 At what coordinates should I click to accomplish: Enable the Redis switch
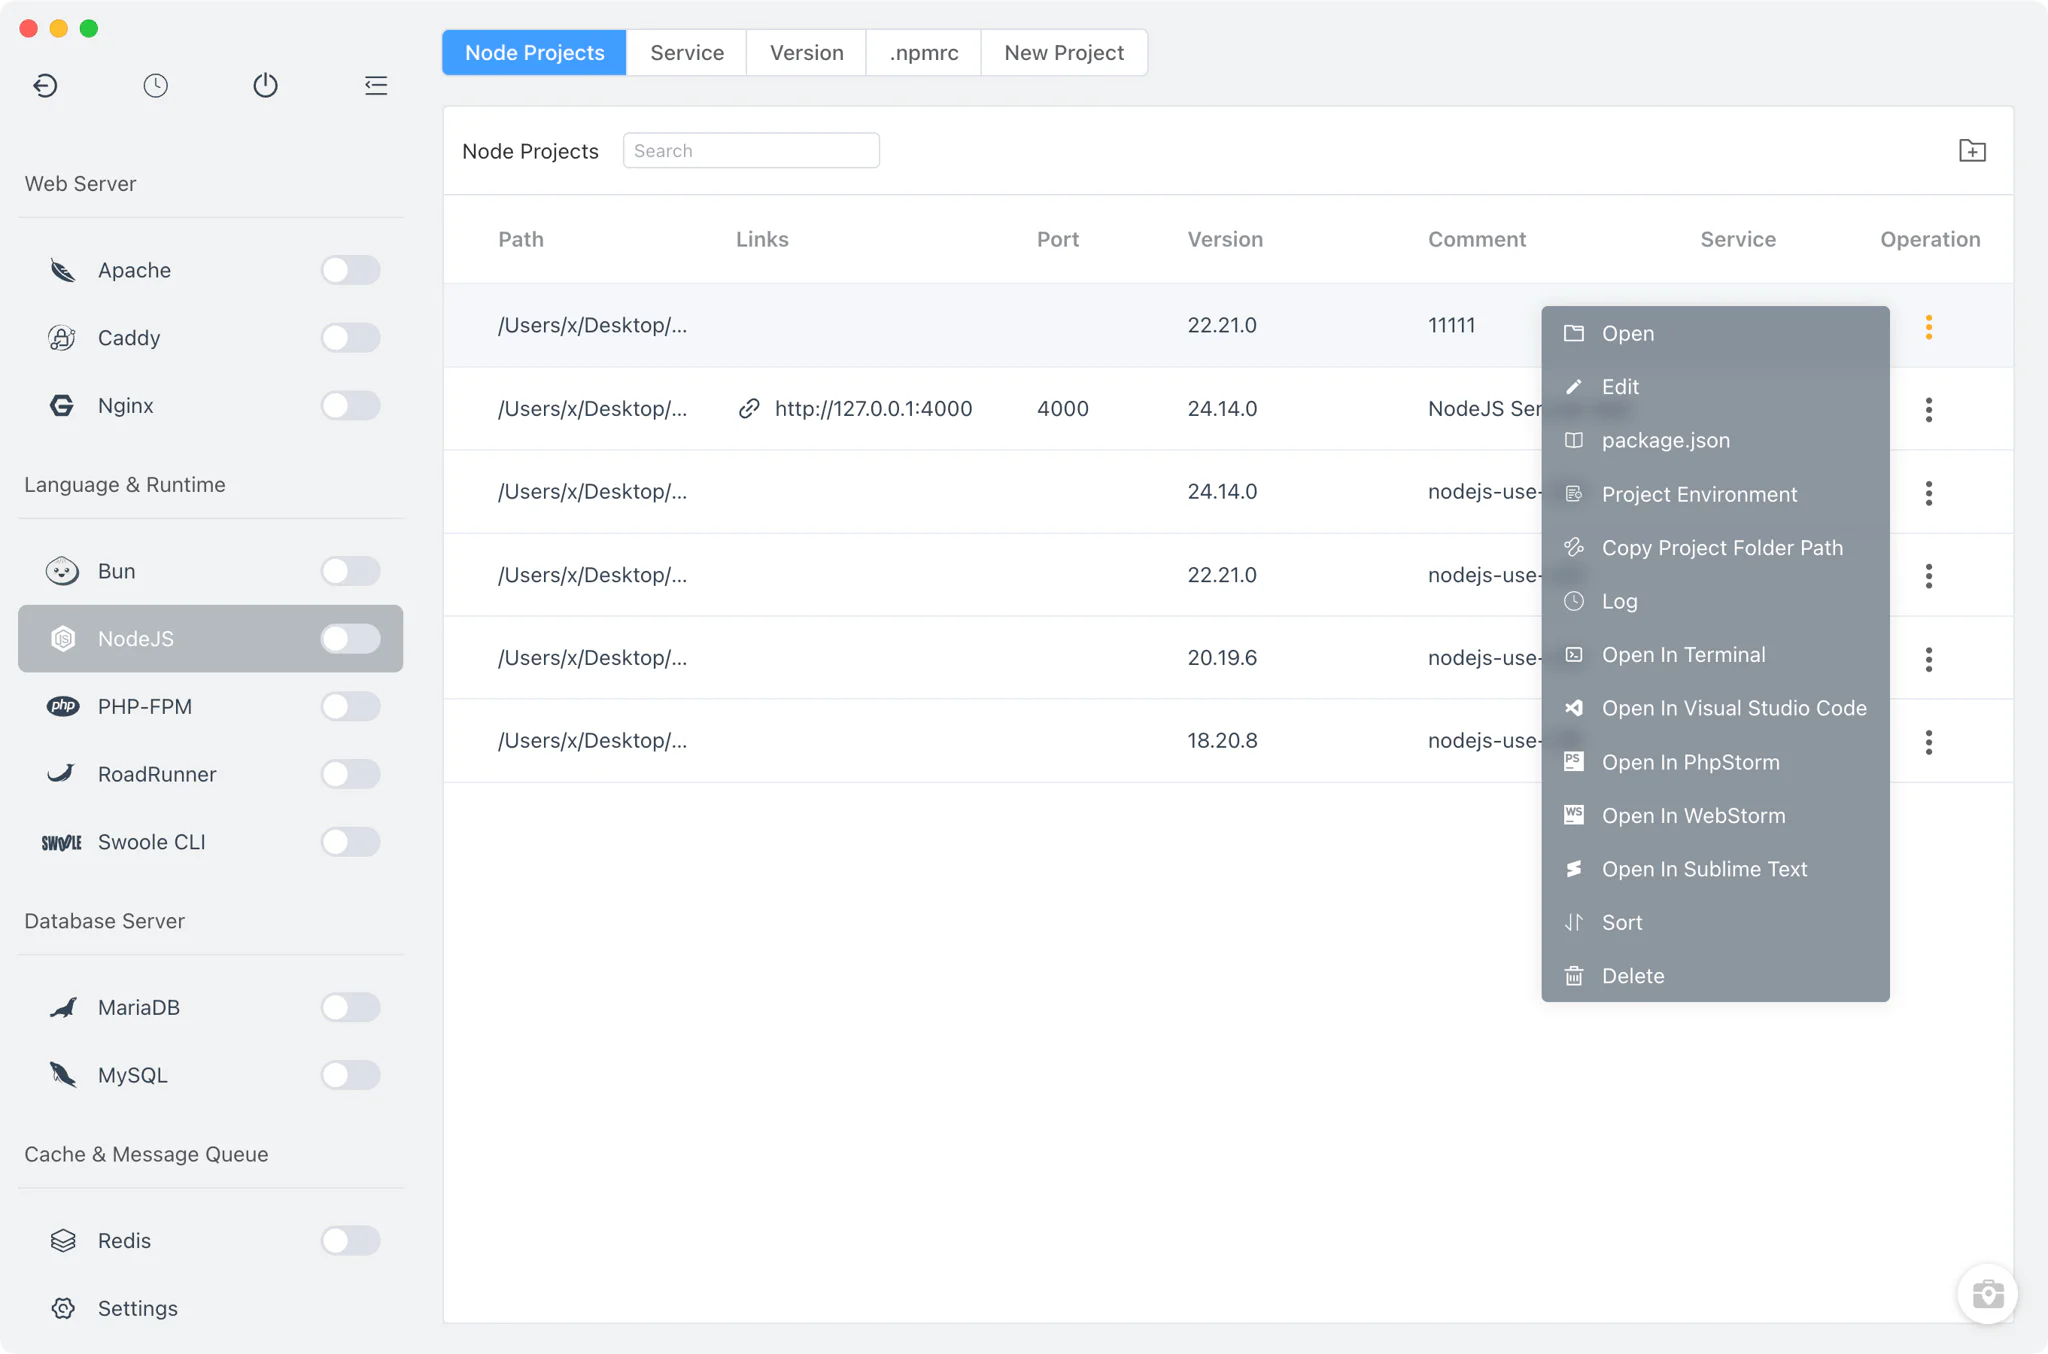[350, 1240]
